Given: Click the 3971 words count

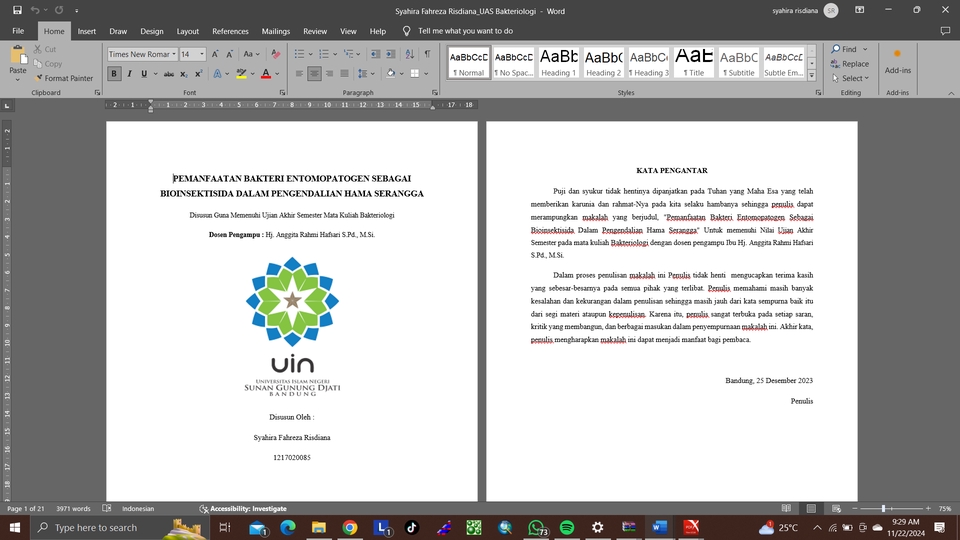Looking at the screenshot, I should tap(73, 508).
